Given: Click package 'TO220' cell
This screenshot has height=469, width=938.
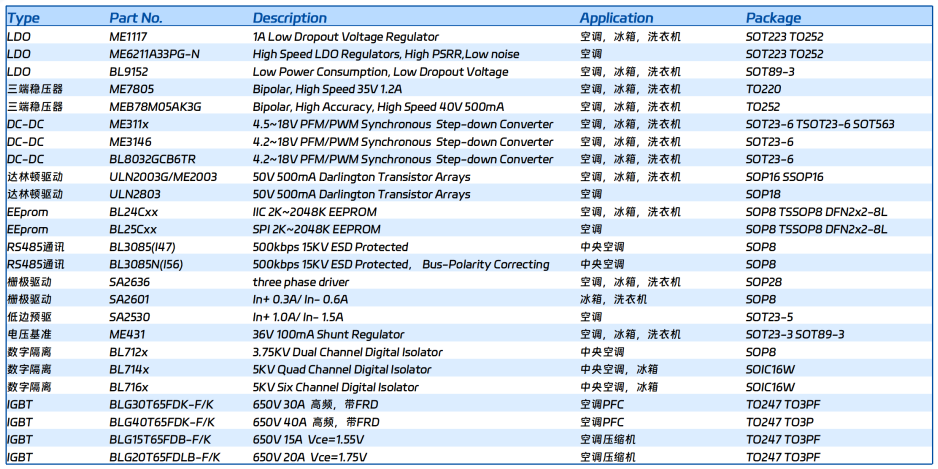Looking at the screenshot, I should [763, 89].
